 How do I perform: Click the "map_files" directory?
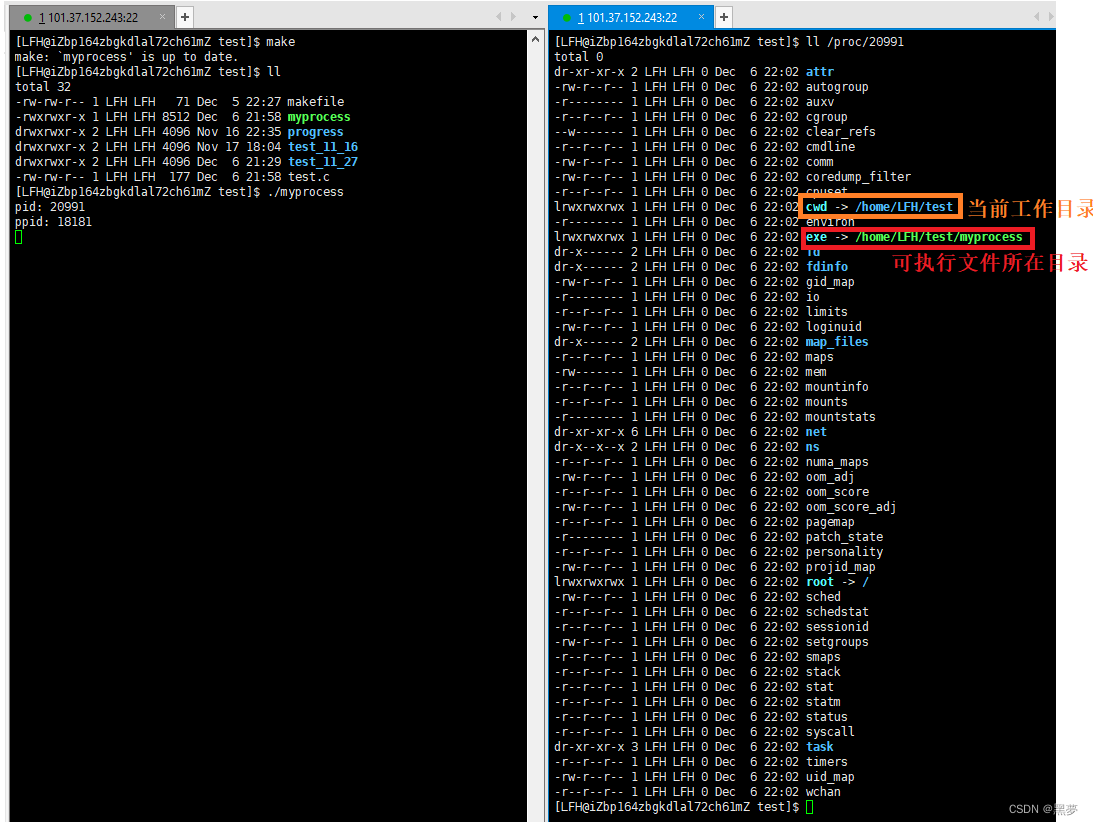[837, 342]
